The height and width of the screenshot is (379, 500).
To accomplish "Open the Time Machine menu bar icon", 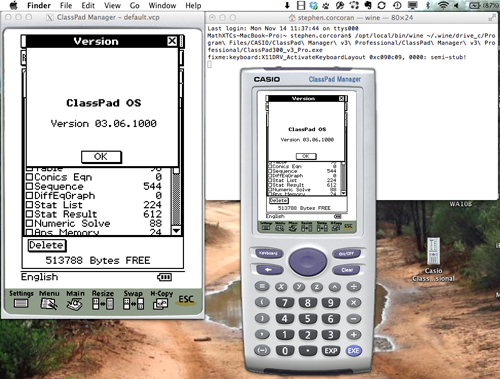I will point(397,5).
